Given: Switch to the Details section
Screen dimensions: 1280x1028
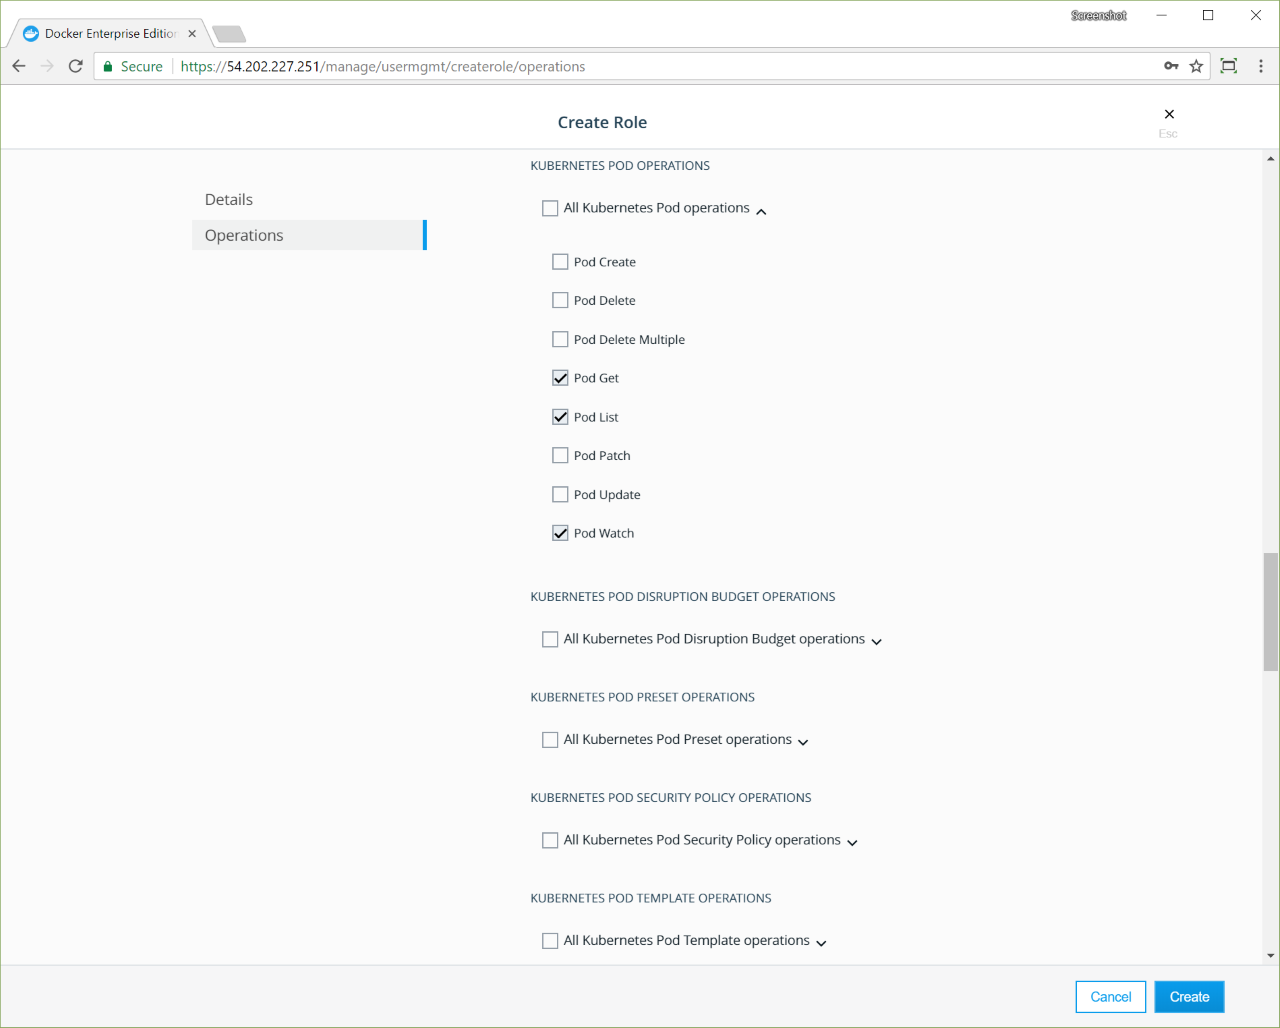Looking at the screenshot, I should [x=229, y=199].
